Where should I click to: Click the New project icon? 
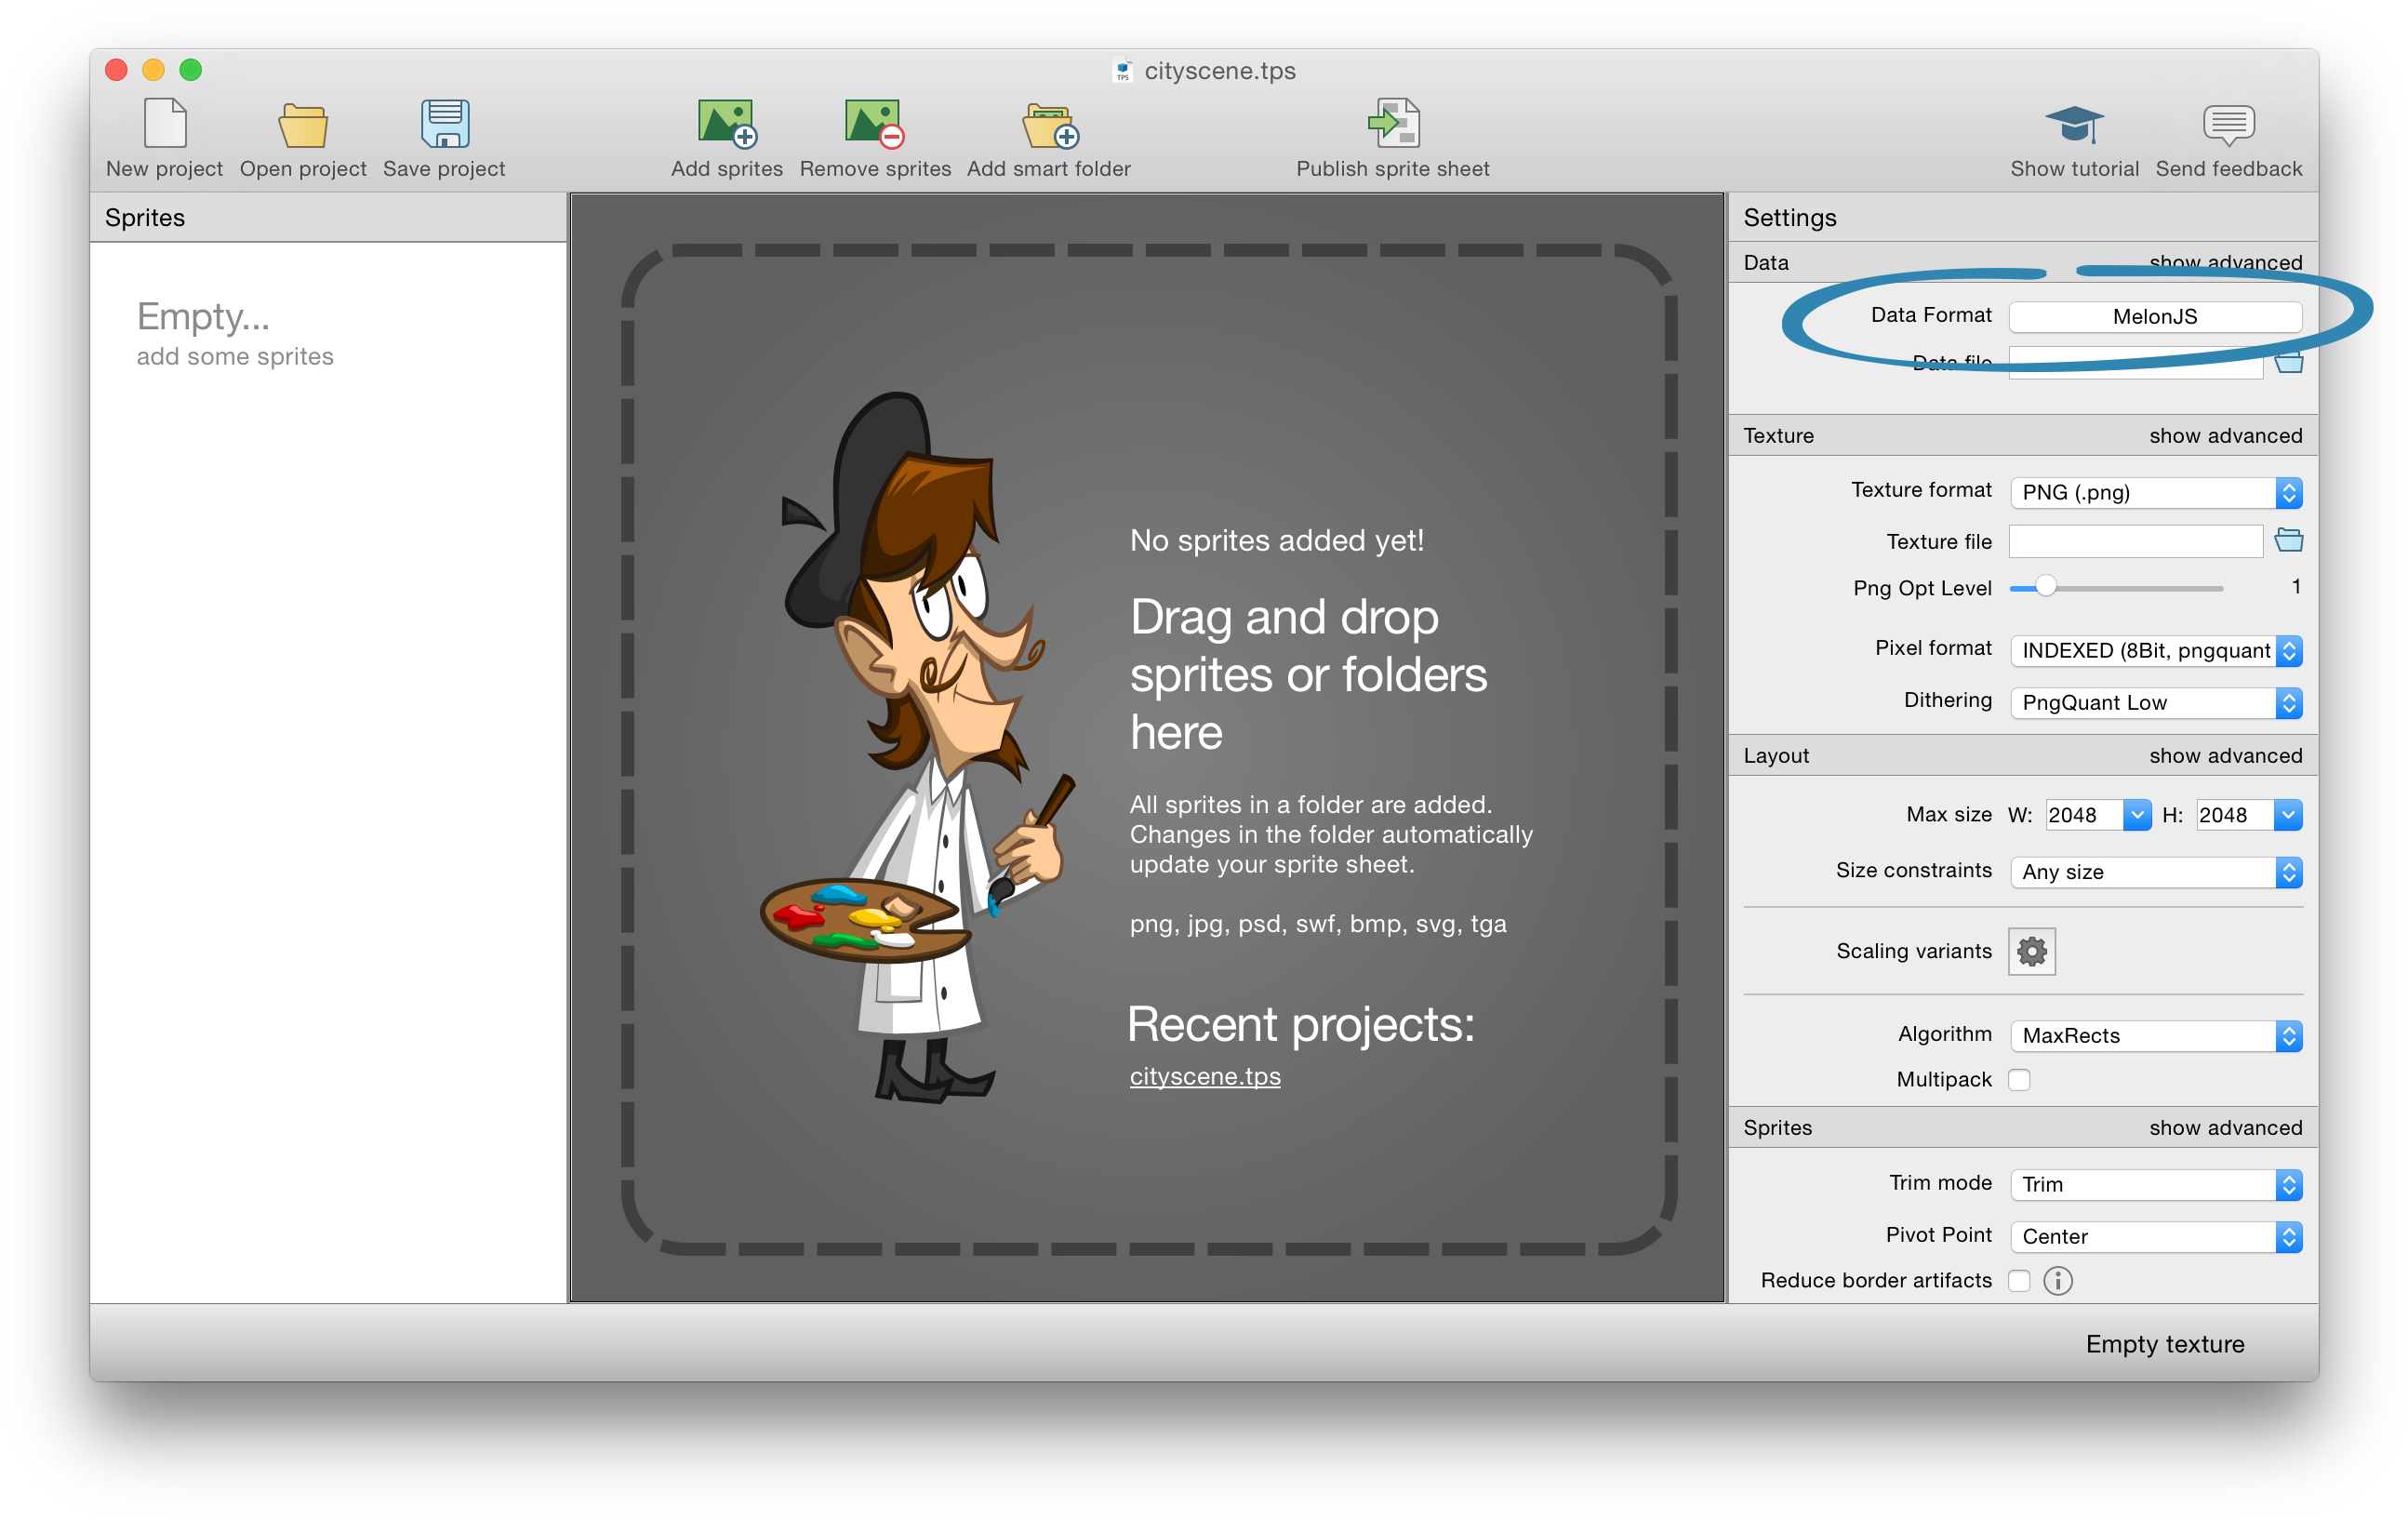[165, 123]
